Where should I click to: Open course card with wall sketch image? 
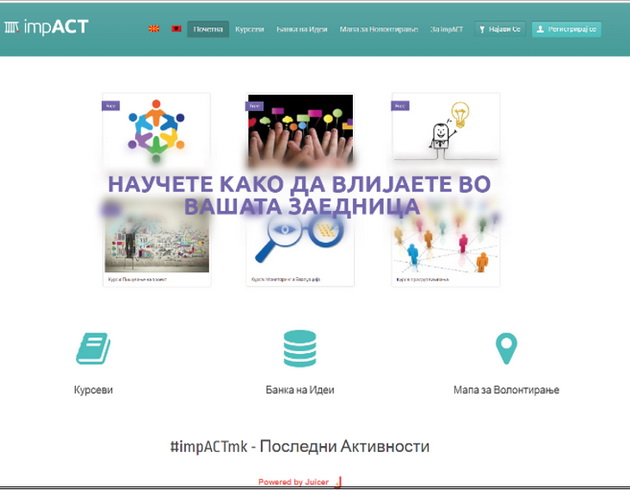(157, 244)
